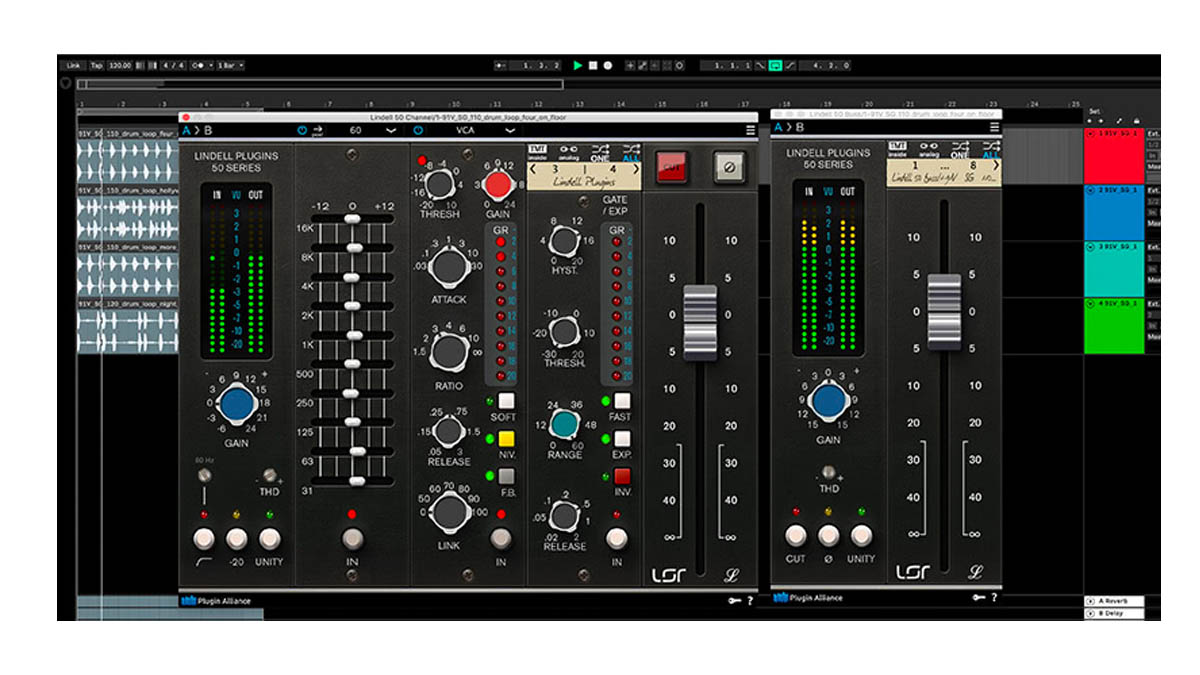This screenshot has height=675, width=1200.
Task: Click the Tap tempo button
Action: pyautogui.click(x=96, y=64)
